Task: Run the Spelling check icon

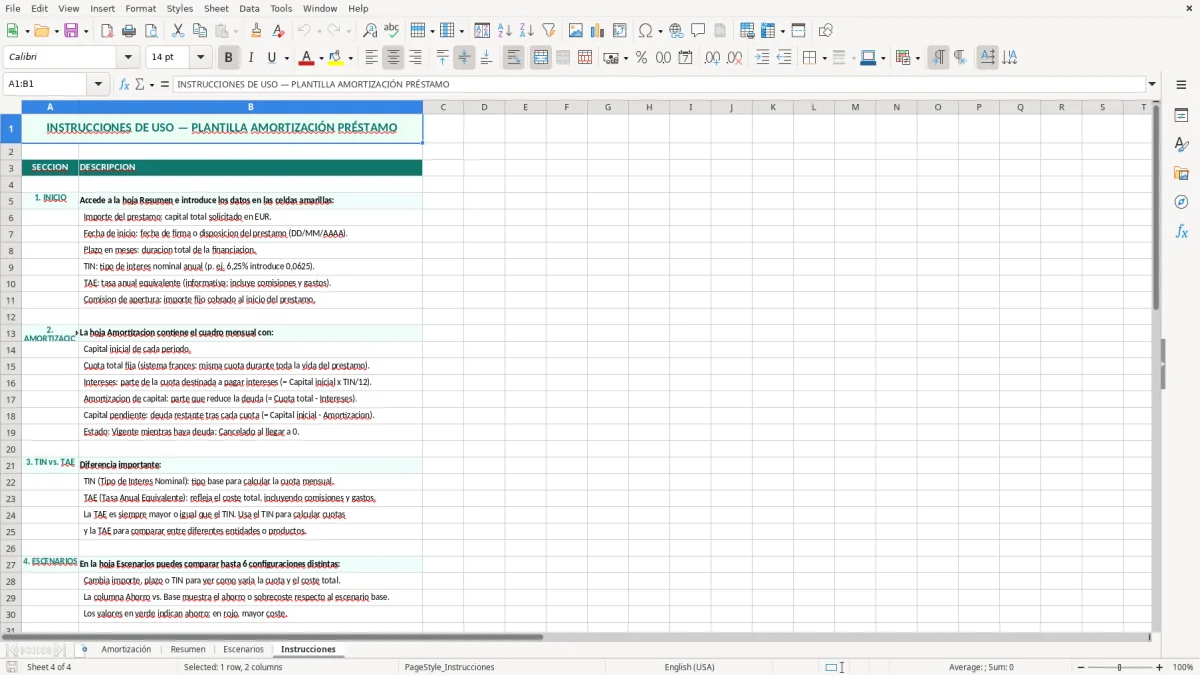Action: pos(391,31)
